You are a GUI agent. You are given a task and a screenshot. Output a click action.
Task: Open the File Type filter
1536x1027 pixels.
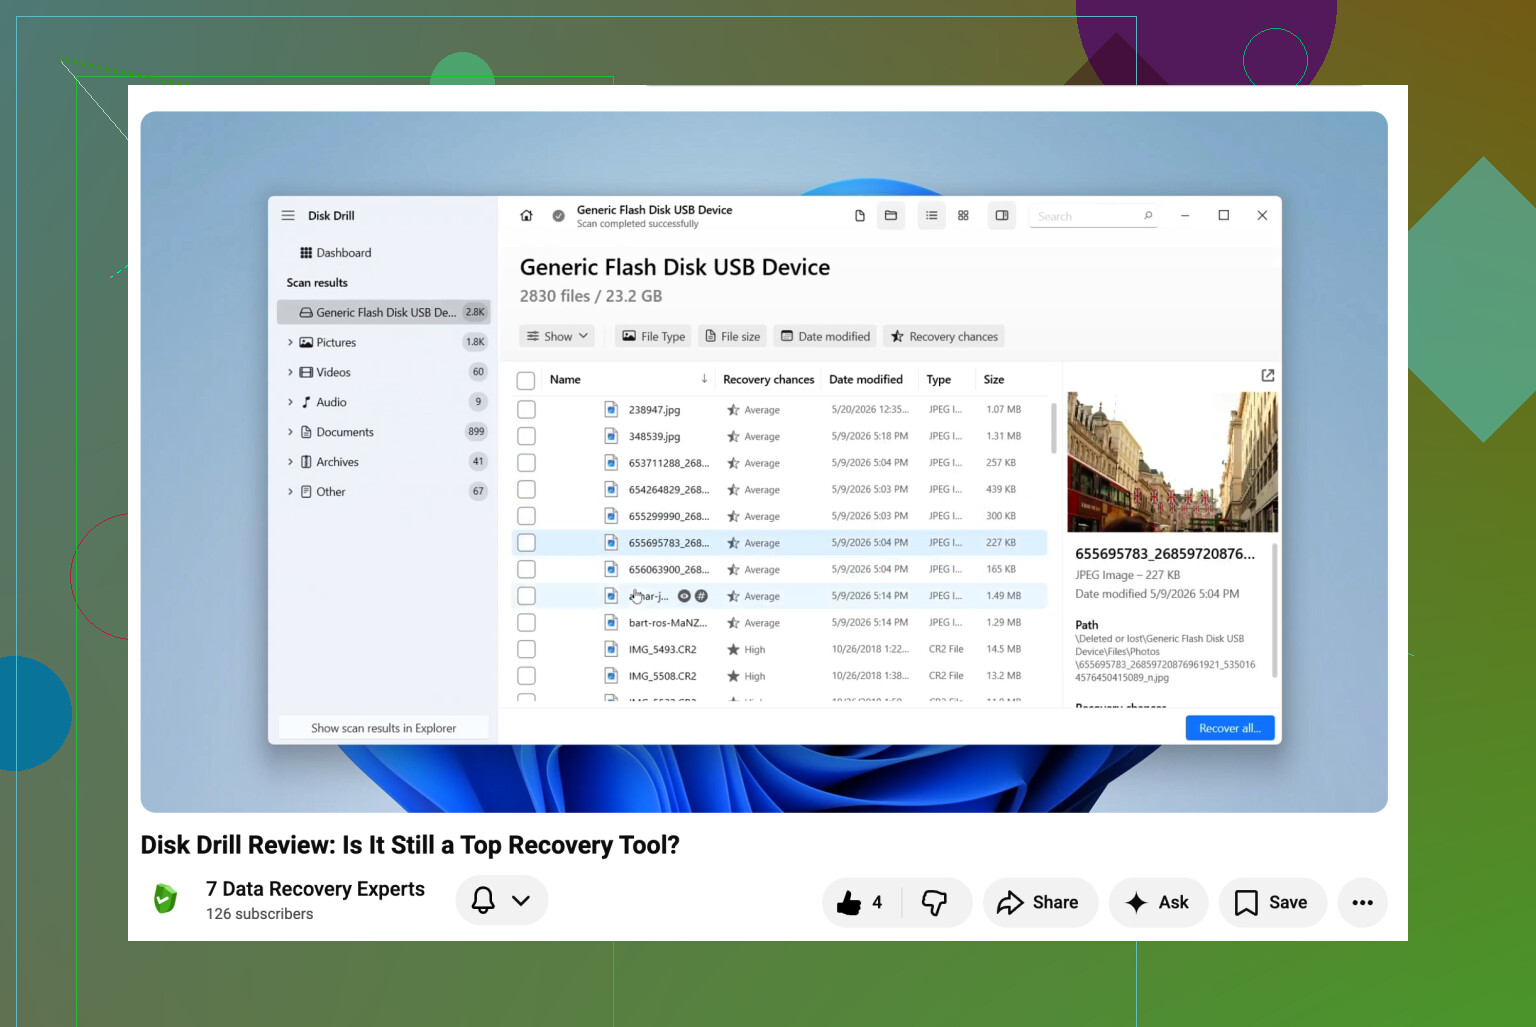tap(654, 336)
